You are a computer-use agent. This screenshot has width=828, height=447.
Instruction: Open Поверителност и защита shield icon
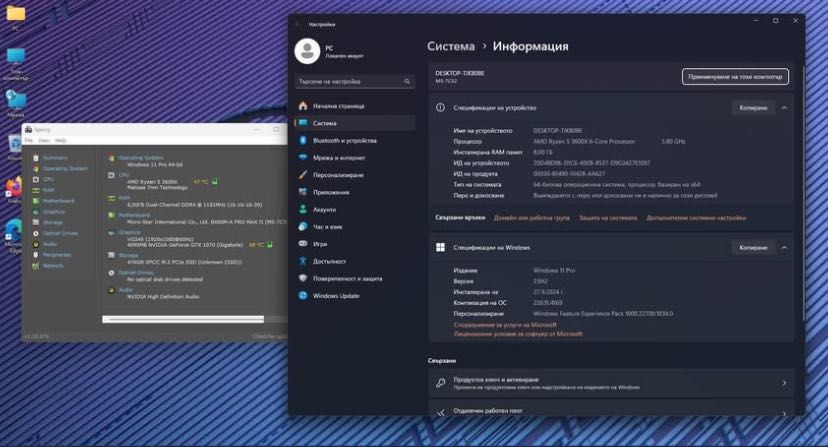tap(303, 278)
